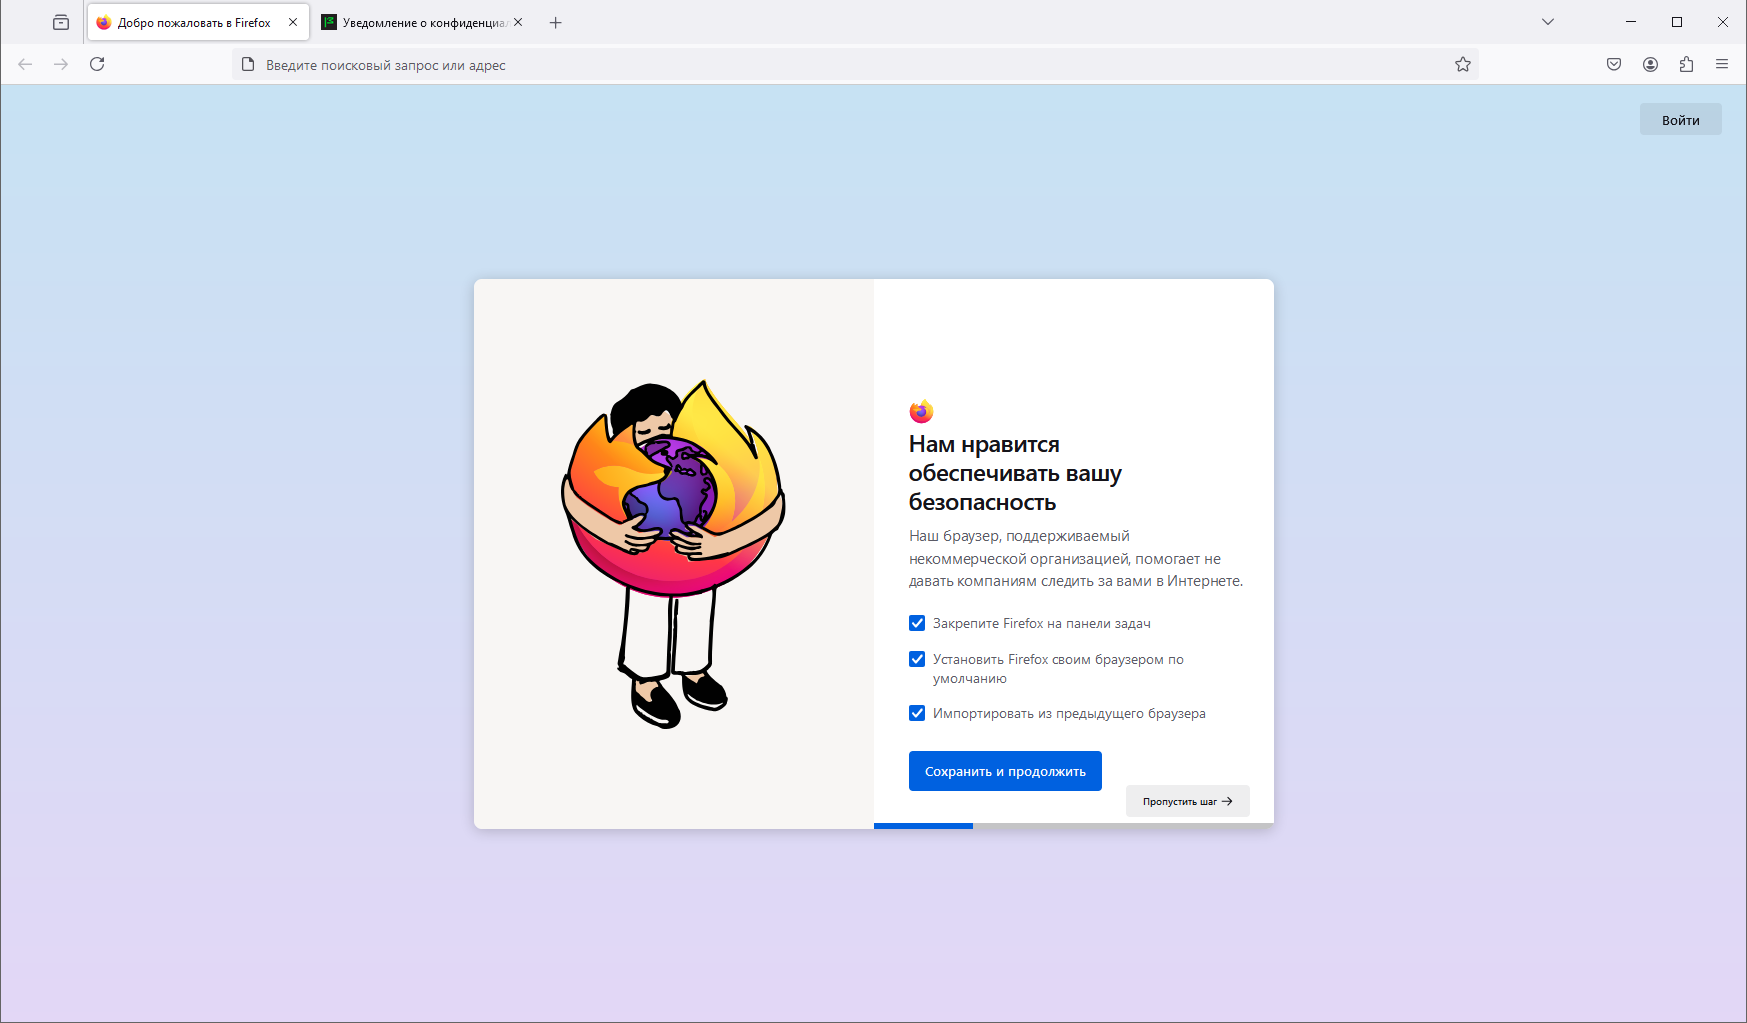Open the Firefox account icon
The height and width of the screenshot is (1023, 1747).
[1650, 64]
